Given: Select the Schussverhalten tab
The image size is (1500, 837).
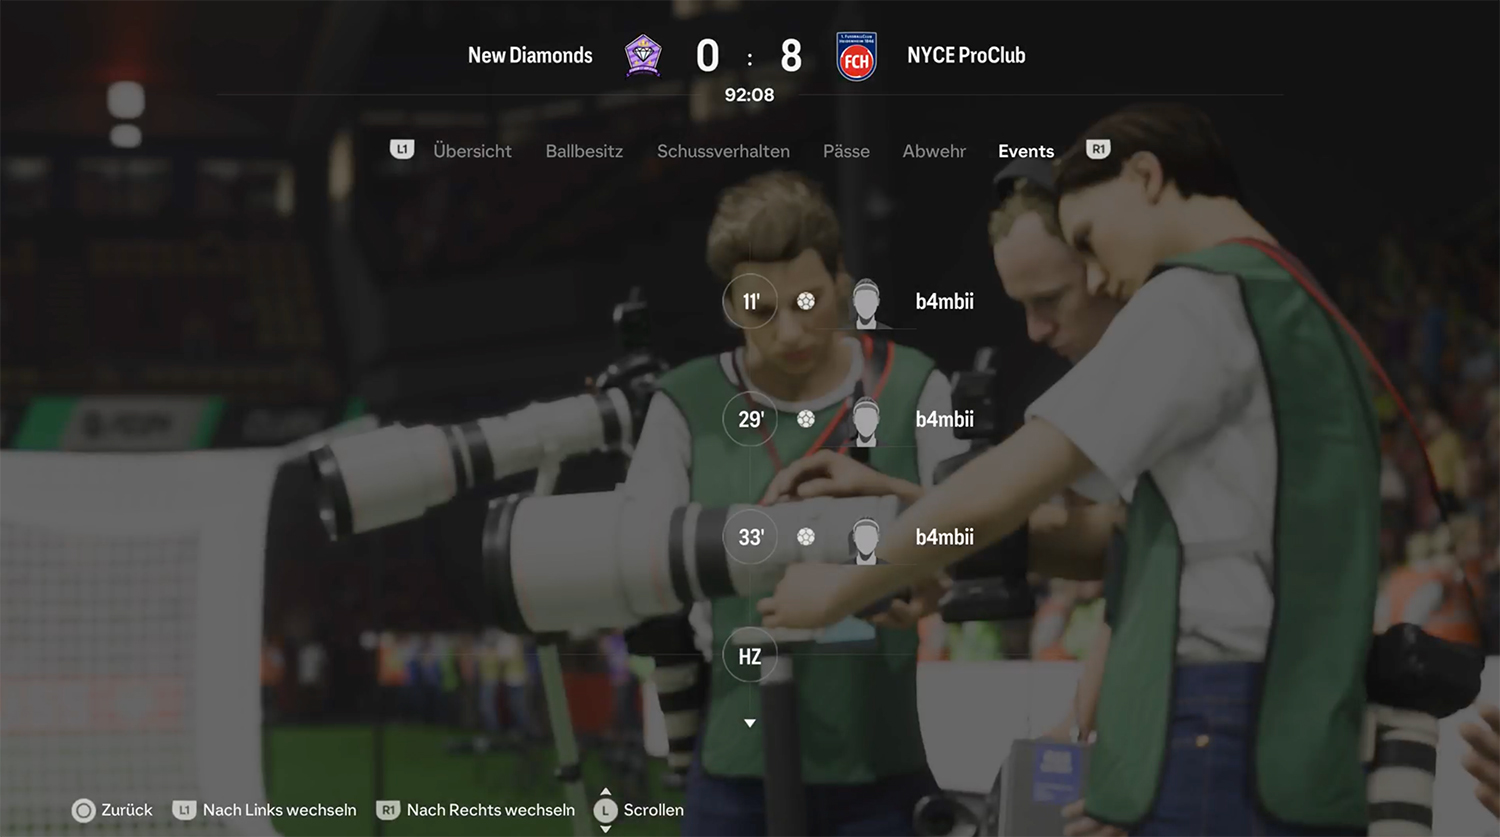Looking at the screenshot, I should [x=723, y=151].
